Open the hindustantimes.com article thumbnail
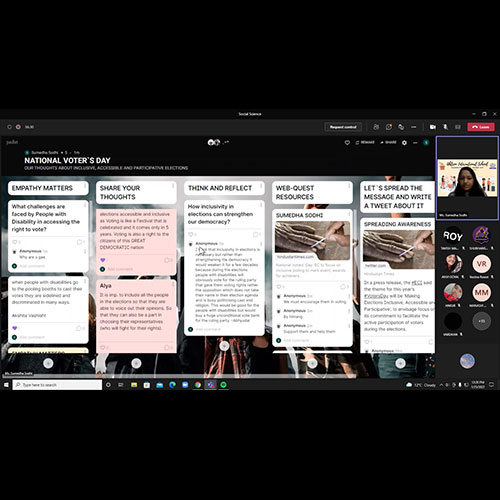This screenshot has width=500, height=500. click(x=312, y=241)
